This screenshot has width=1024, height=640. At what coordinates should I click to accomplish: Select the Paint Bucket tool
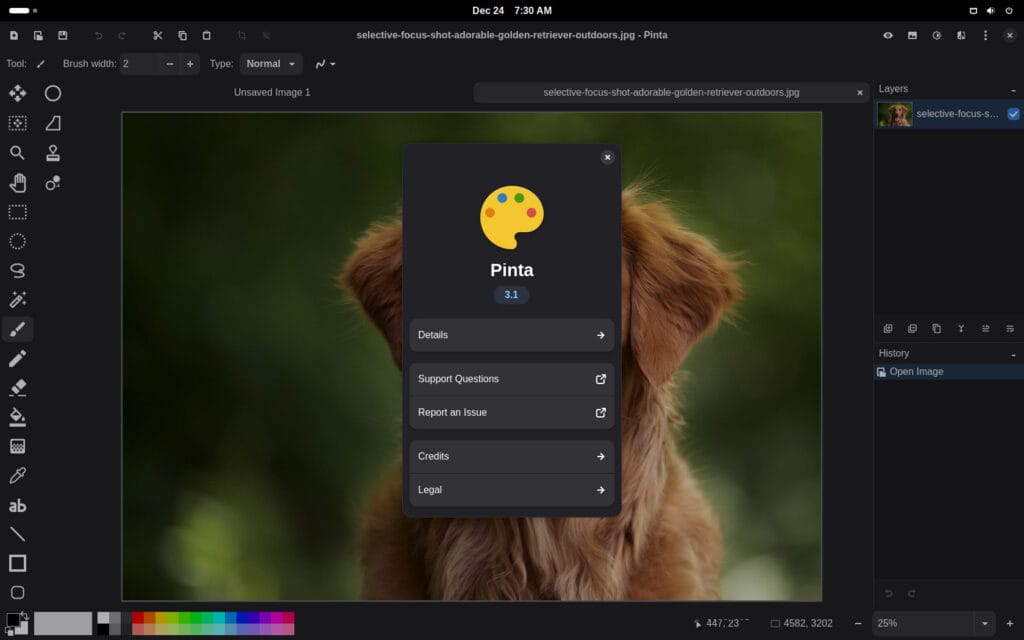18,417
